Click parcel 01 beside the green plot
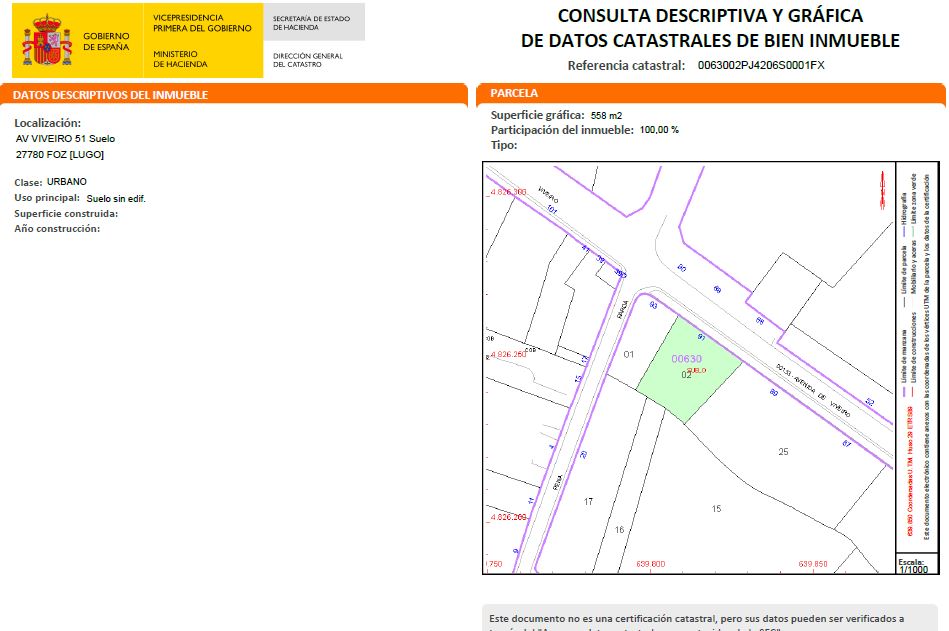This screenshot has width=949, height=631. coord(629,355)
